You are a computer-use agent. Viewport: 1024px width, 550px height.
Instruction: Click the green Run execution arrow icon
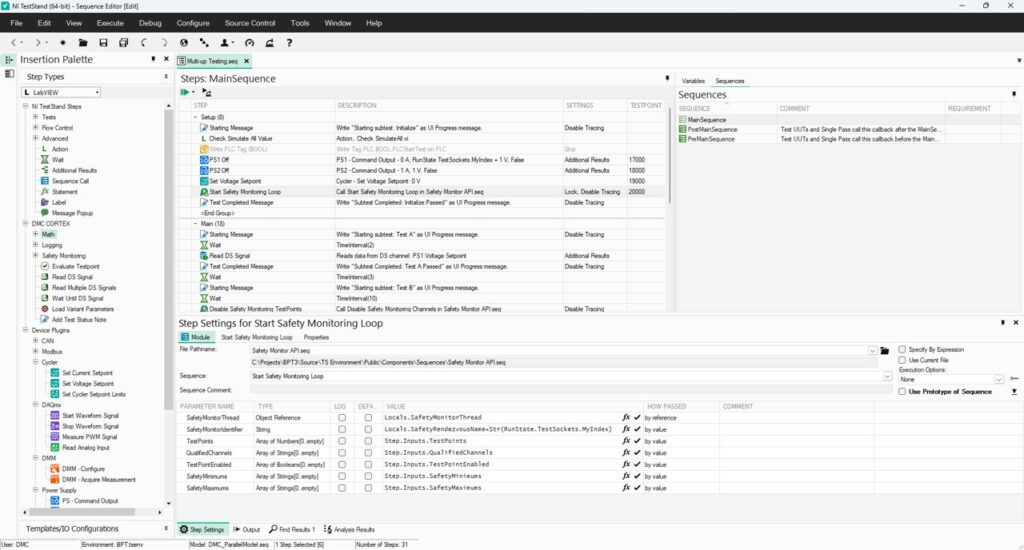185,93
